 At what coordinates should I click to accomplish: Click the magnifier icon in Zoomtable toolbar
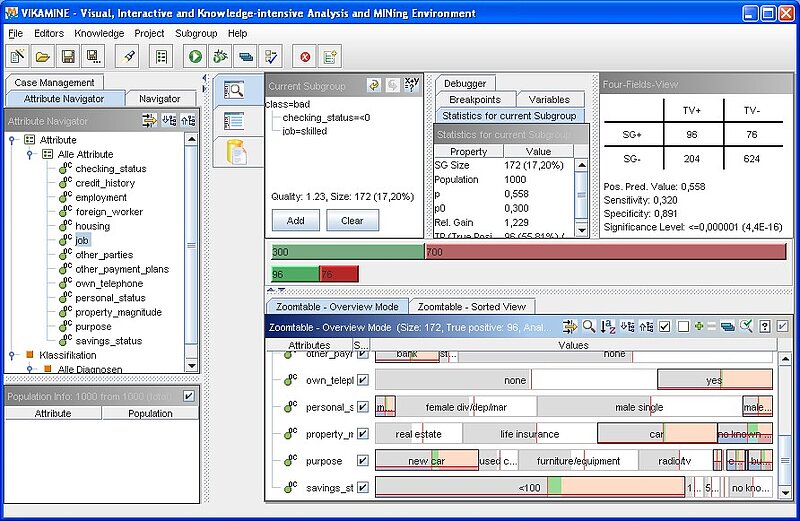pyautogui.click(x=589, y=326)
